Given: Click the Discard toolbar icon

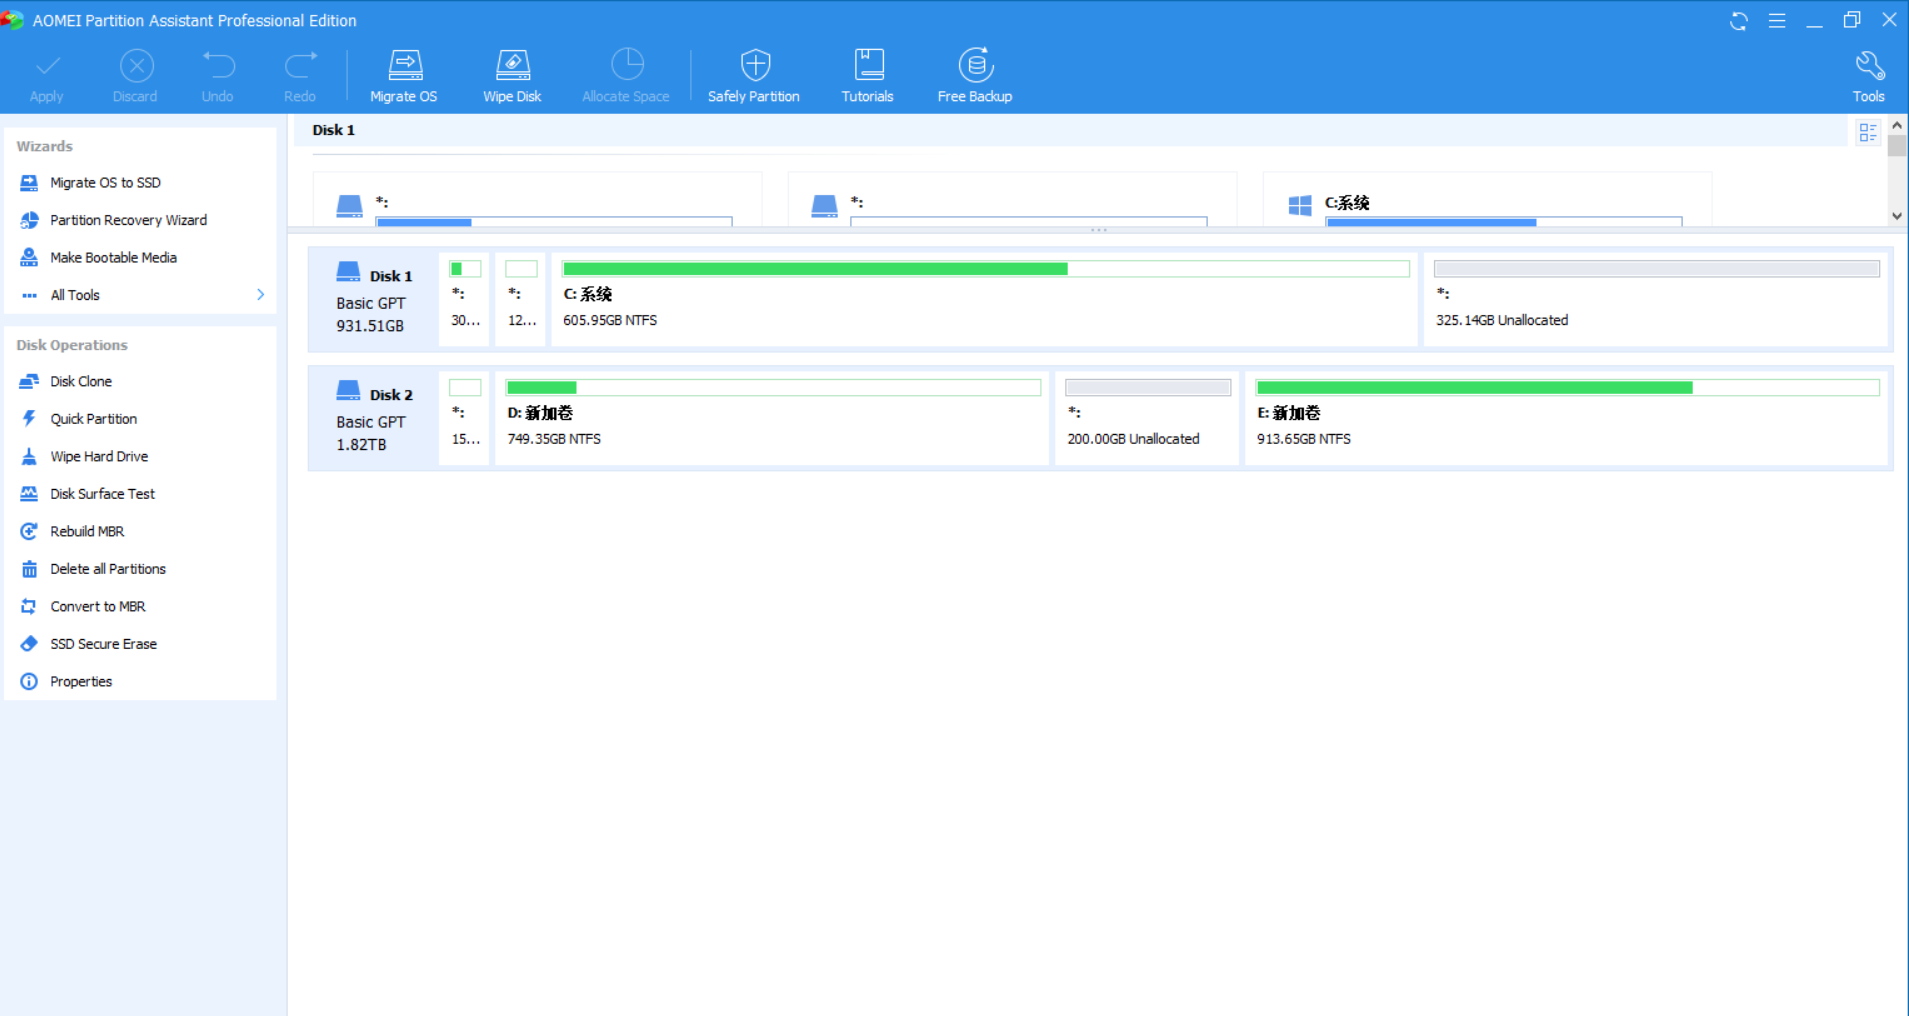Looking at the screenshot, I should click(136, 66).
